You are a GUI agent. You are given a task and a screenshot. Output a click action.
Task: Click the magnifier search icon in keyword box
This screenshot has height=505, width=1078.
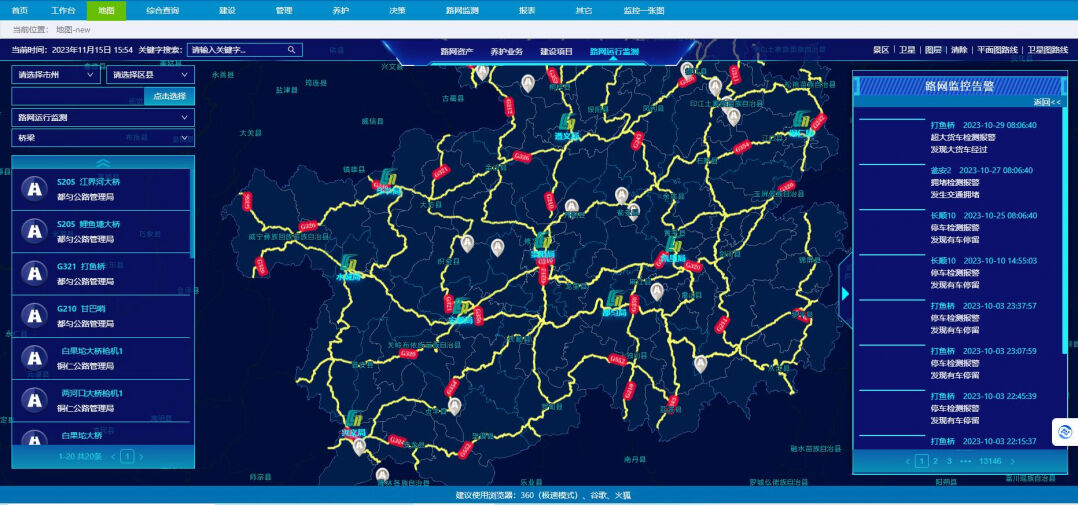292,49
